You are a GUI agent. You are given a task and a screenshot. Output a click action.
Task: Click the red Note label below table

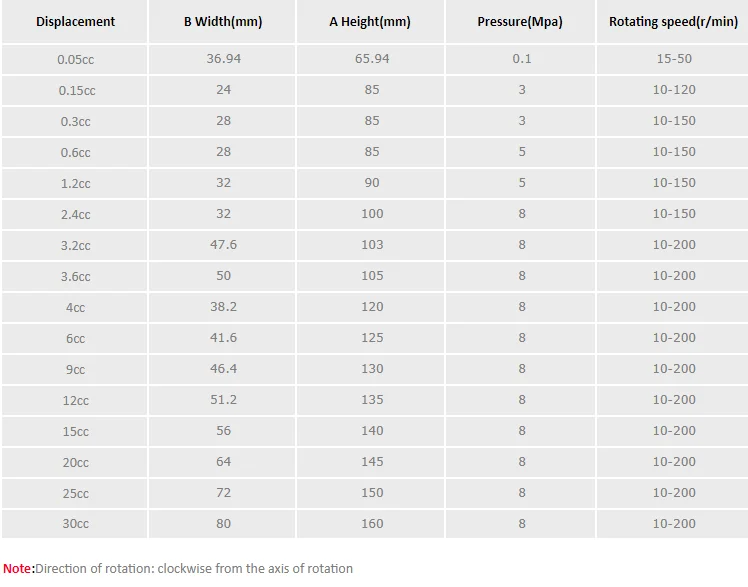point(18,568)
